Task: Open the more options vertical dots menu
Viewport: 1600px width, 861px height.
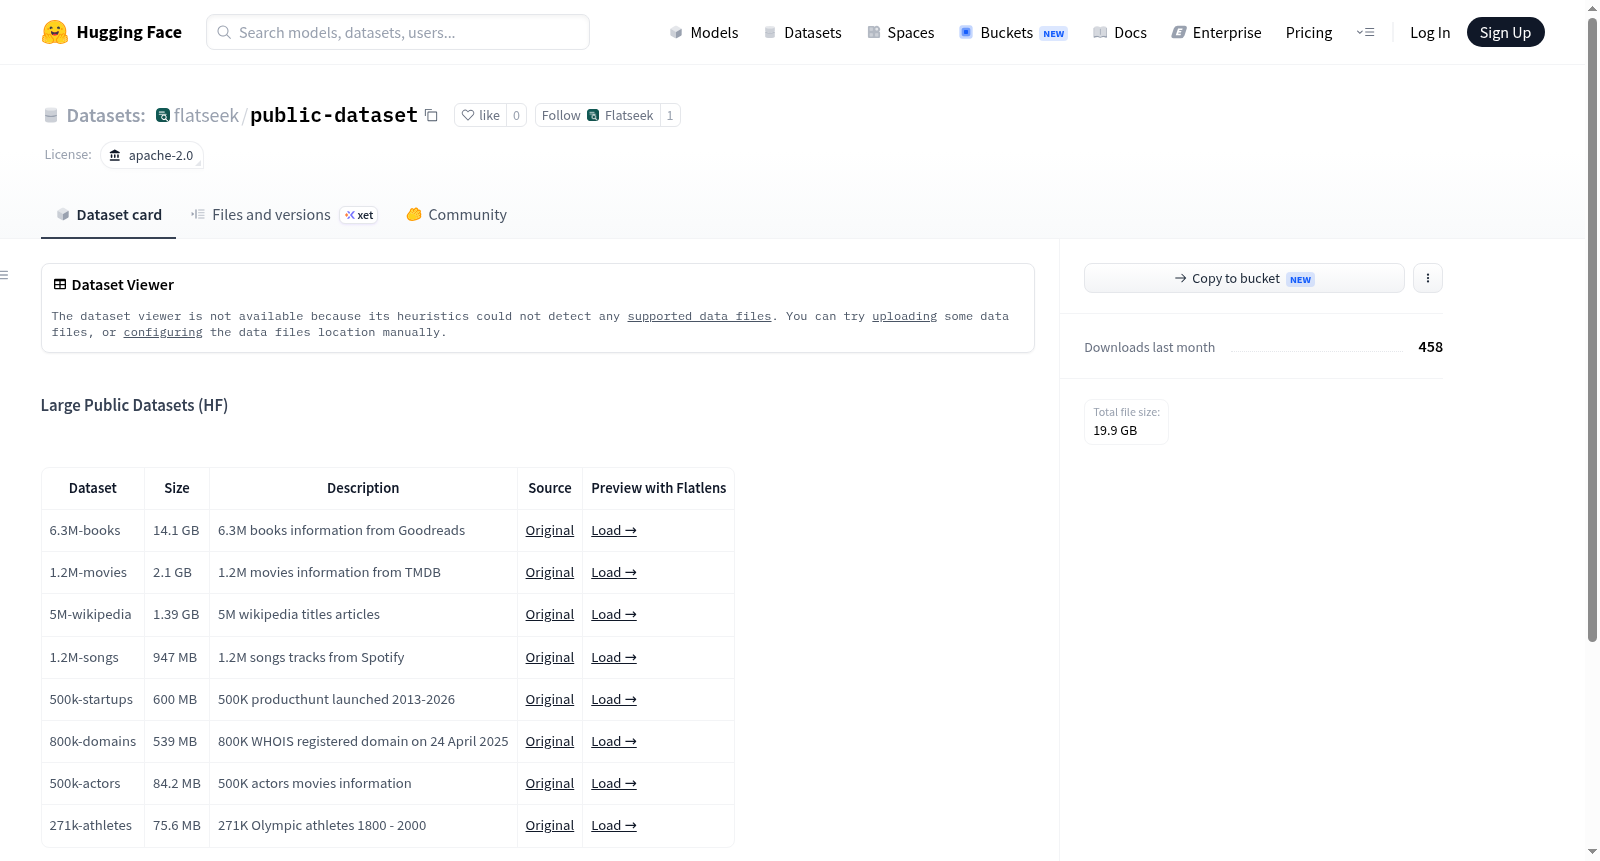Action: (1428, 278)
